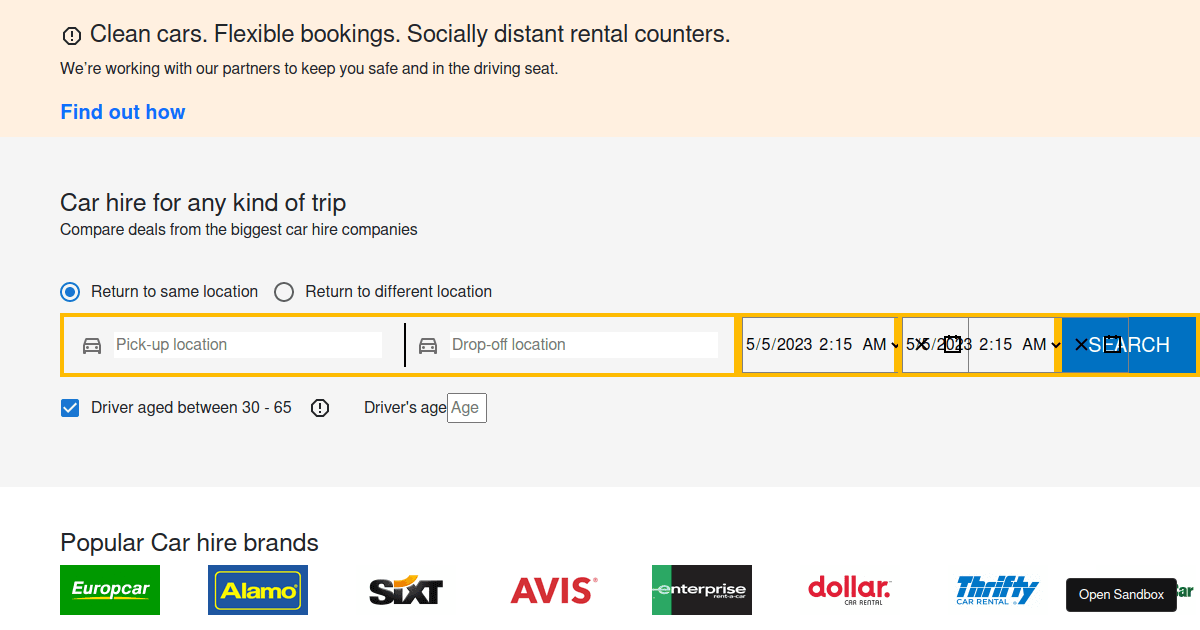Click the Dollar car rental logo
This screenshot has width=1200, height=630.
[849, 590]
